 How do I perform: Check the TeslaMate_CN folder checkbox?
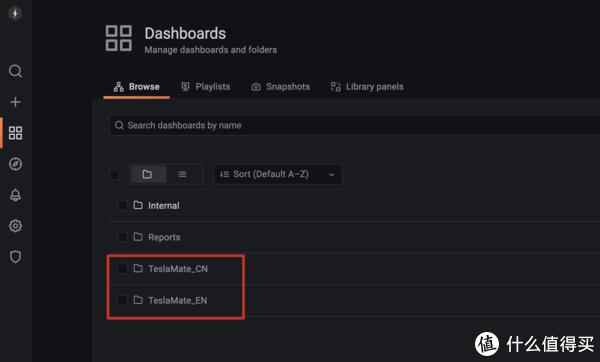pos(122,269)
